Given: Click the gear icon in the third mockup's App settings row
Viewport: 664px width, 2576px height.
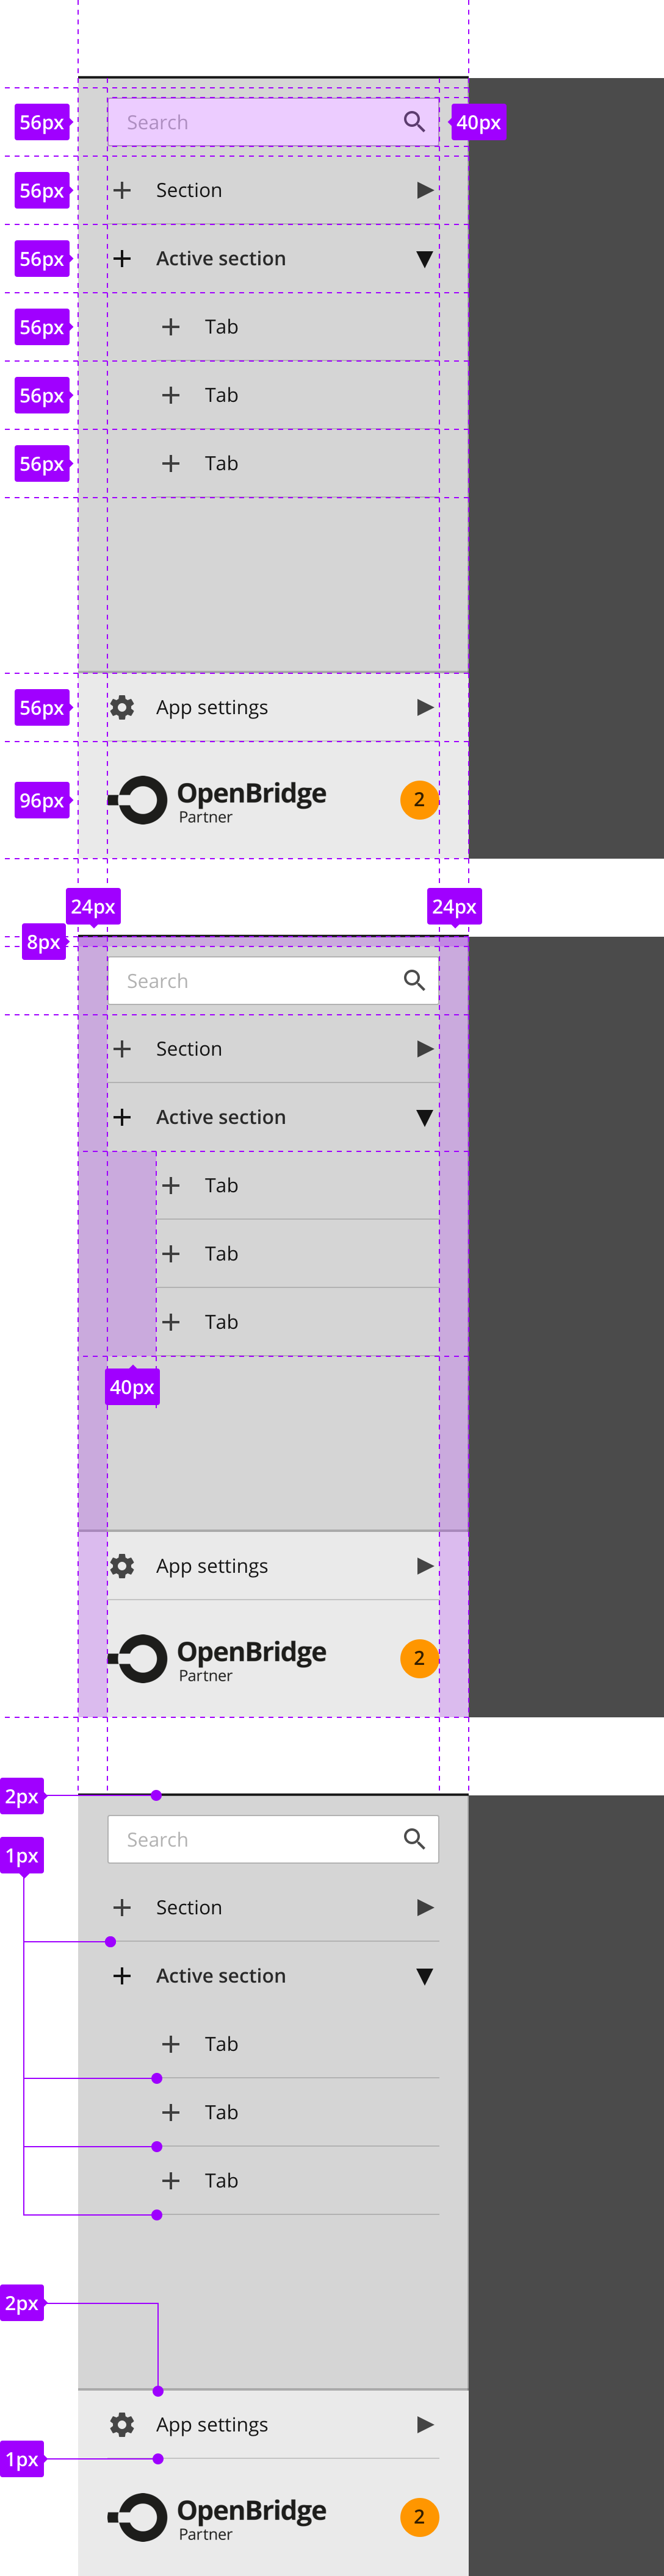Looking at the screenshot, I should point(122,2425).
